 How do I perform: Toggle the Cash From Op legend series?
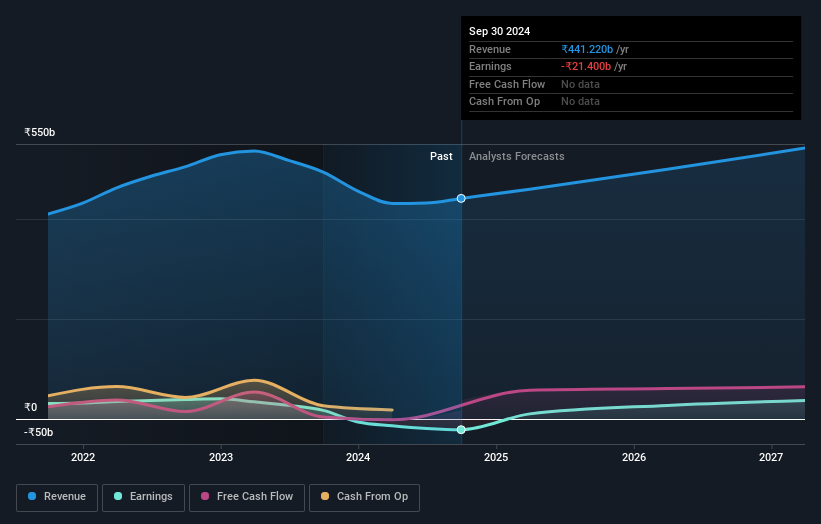pos(364,497)
